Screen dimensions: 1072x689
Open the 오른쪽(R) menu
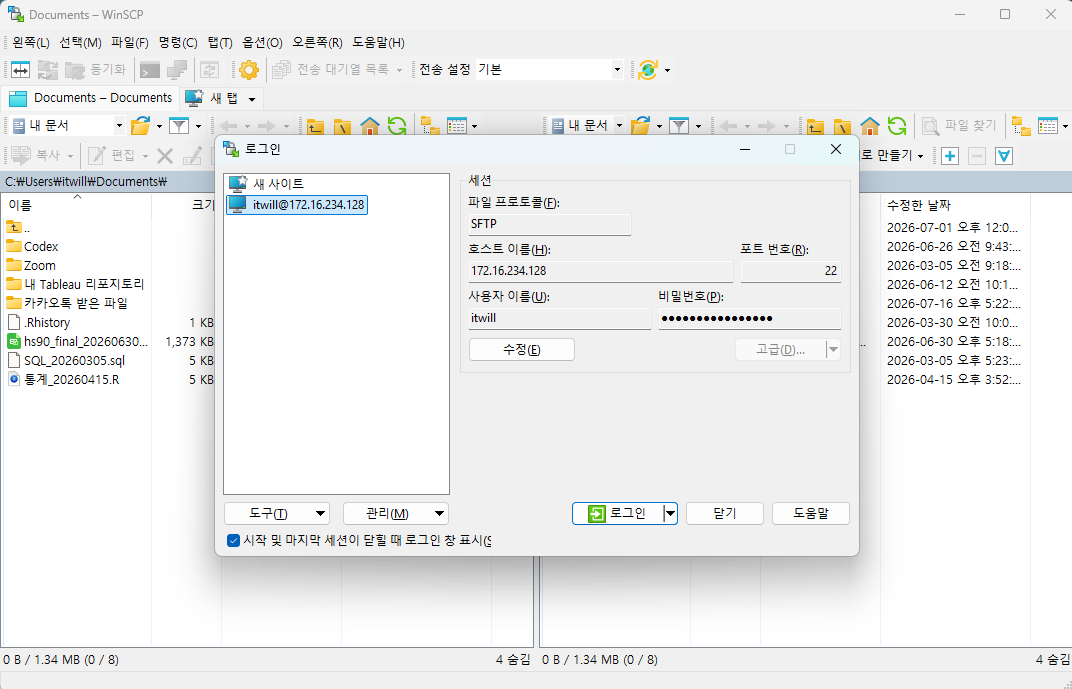point(317,42)
